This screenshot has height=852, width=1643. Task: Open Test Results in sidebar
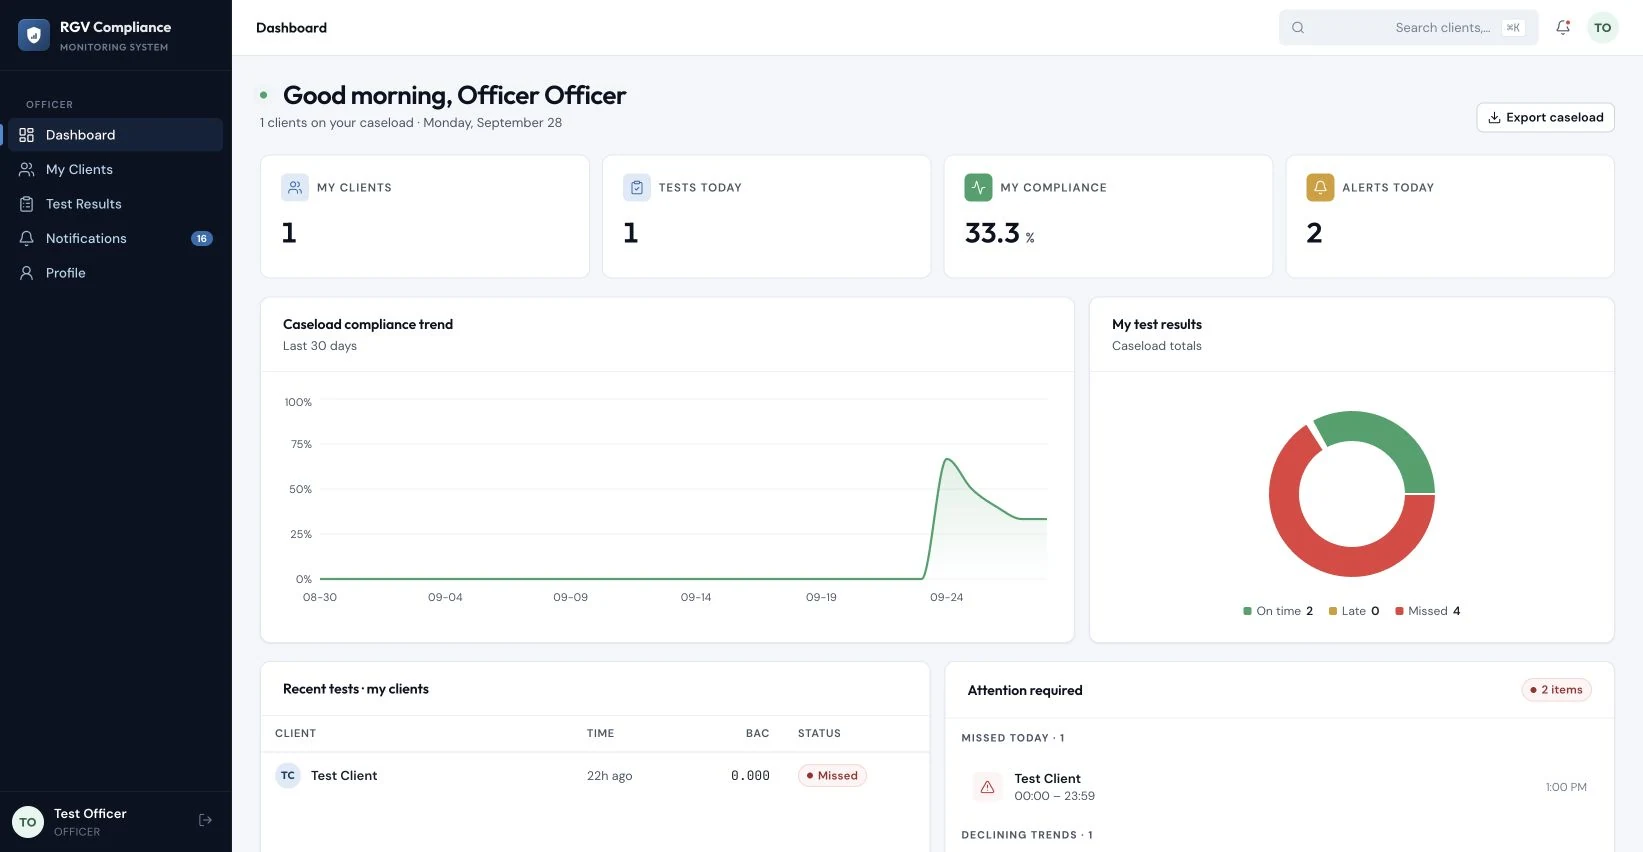[116, 204]
